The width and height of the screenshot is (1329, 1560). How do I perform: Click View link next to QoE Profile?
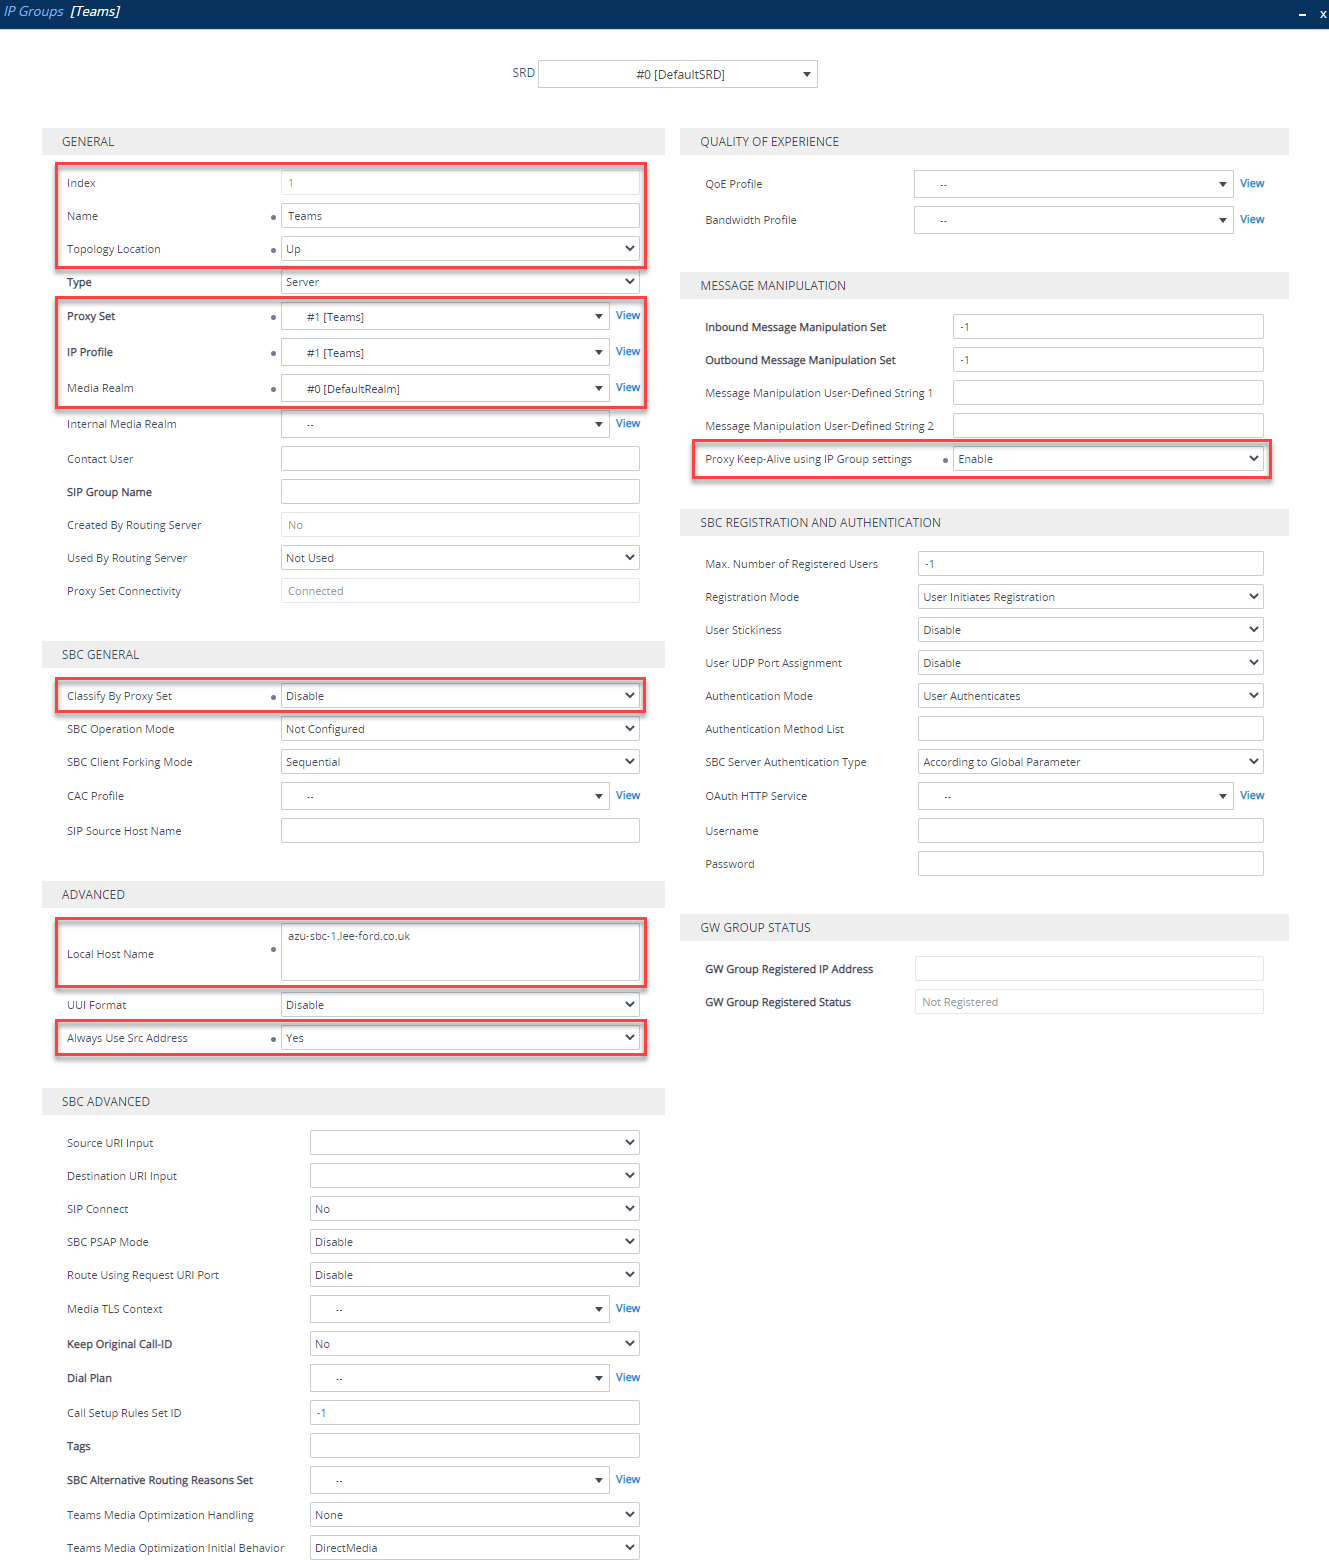tap(1252, 184)
